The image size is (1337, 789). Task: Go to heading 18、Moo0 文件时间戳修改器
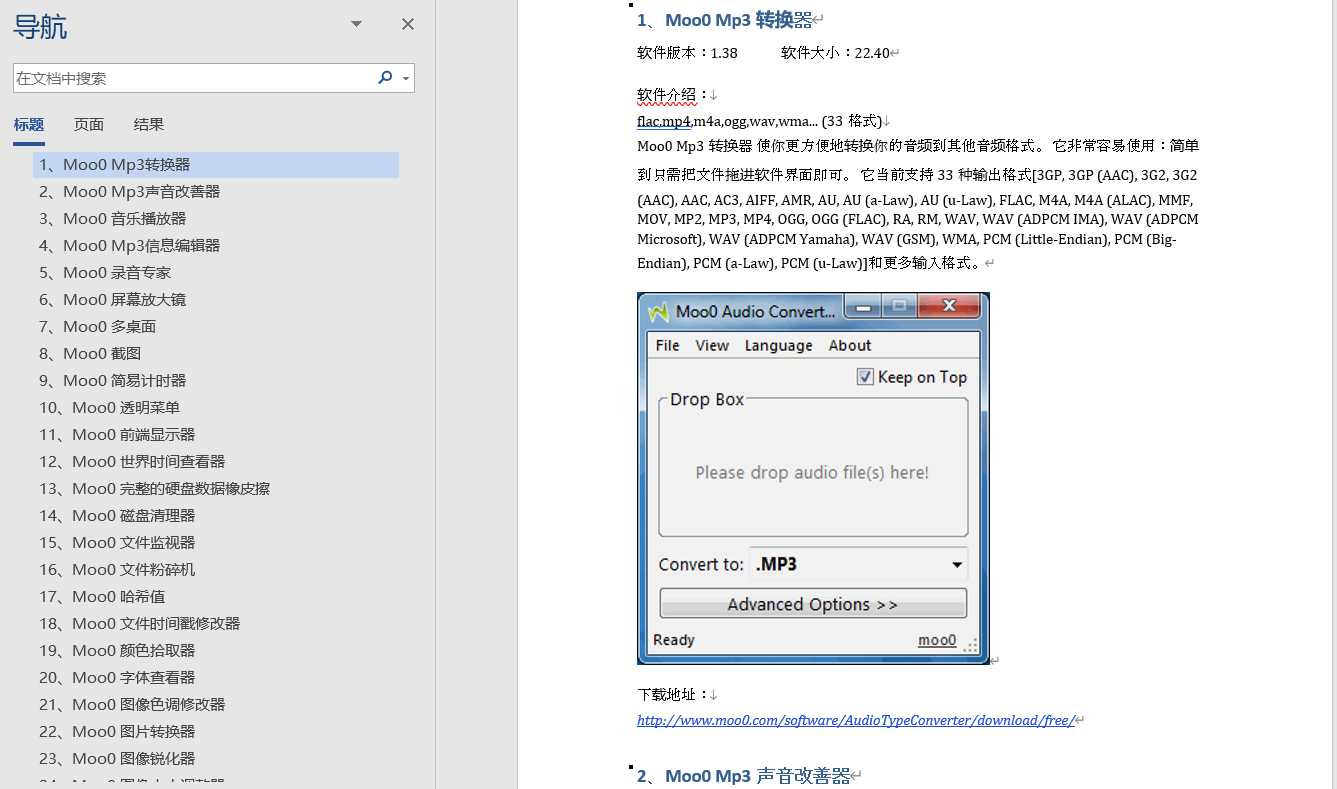(140, 624)
